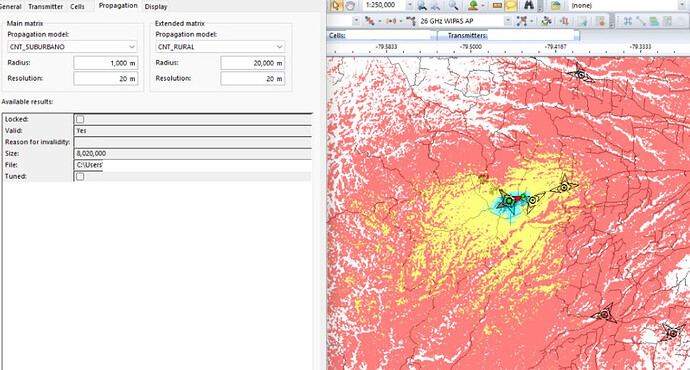
Task: Select the arrow pointer tool
Action: [336, 5]
